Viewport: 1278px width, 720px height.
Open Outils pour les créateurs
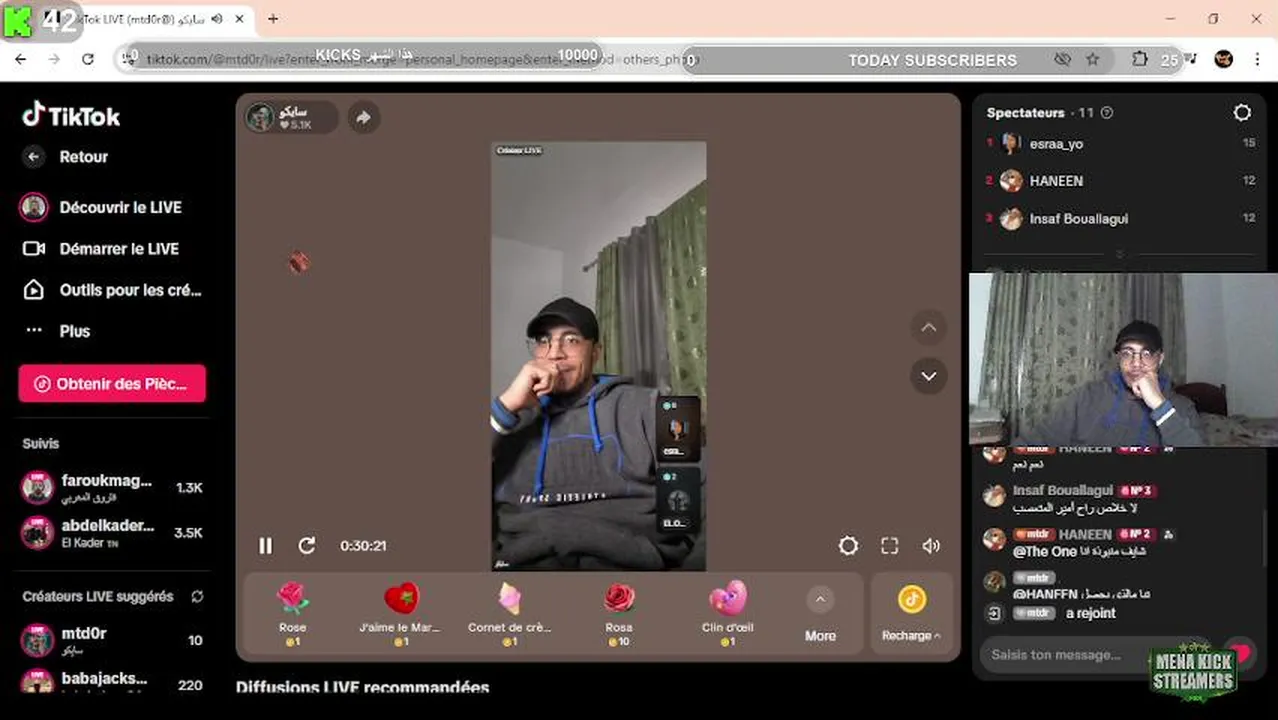(112, 290)
